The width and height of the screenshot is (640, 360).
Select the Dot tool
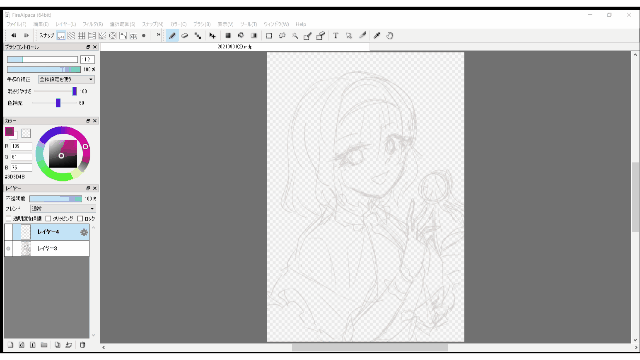(198, 36)
